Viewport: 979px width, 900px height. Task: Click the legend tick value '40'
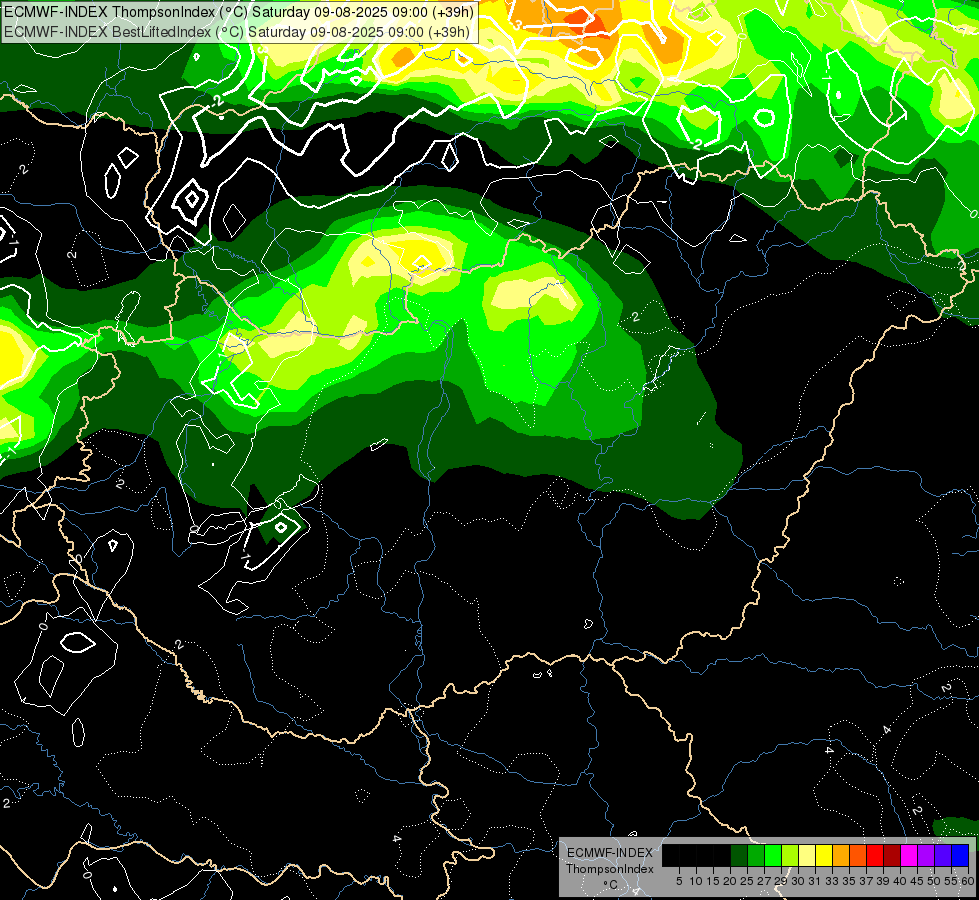[900, 881]
